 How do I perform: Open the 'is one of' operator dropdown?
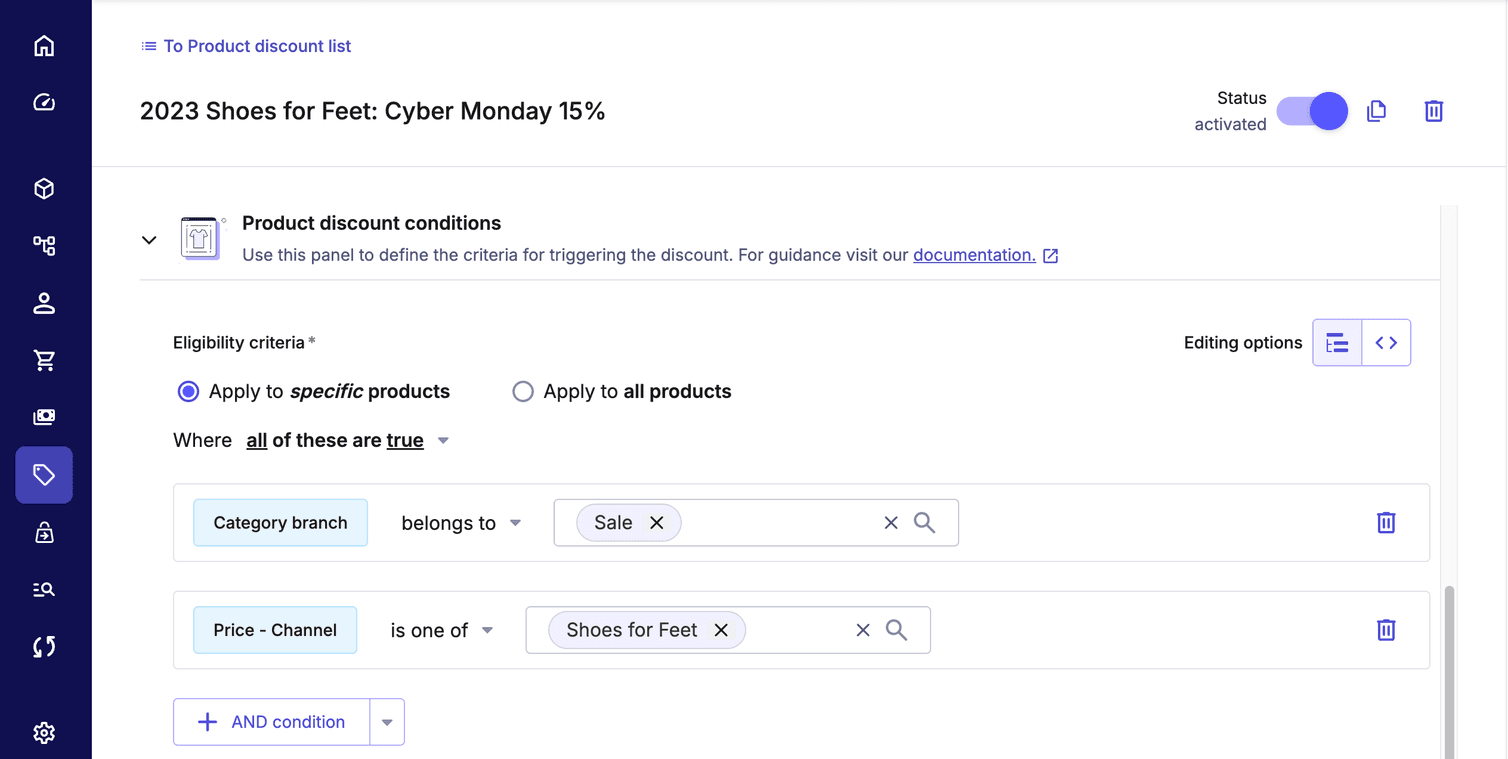coord(442,630)
